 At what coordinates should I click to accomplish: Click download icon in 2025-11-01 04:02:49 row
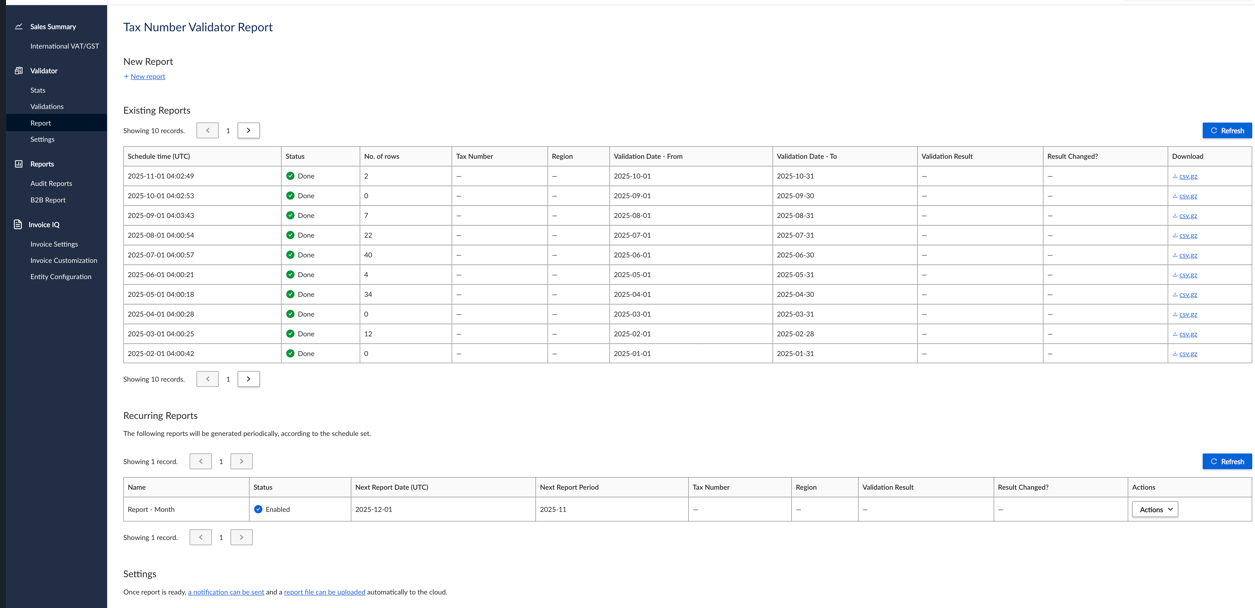[x=1175, y=176]
